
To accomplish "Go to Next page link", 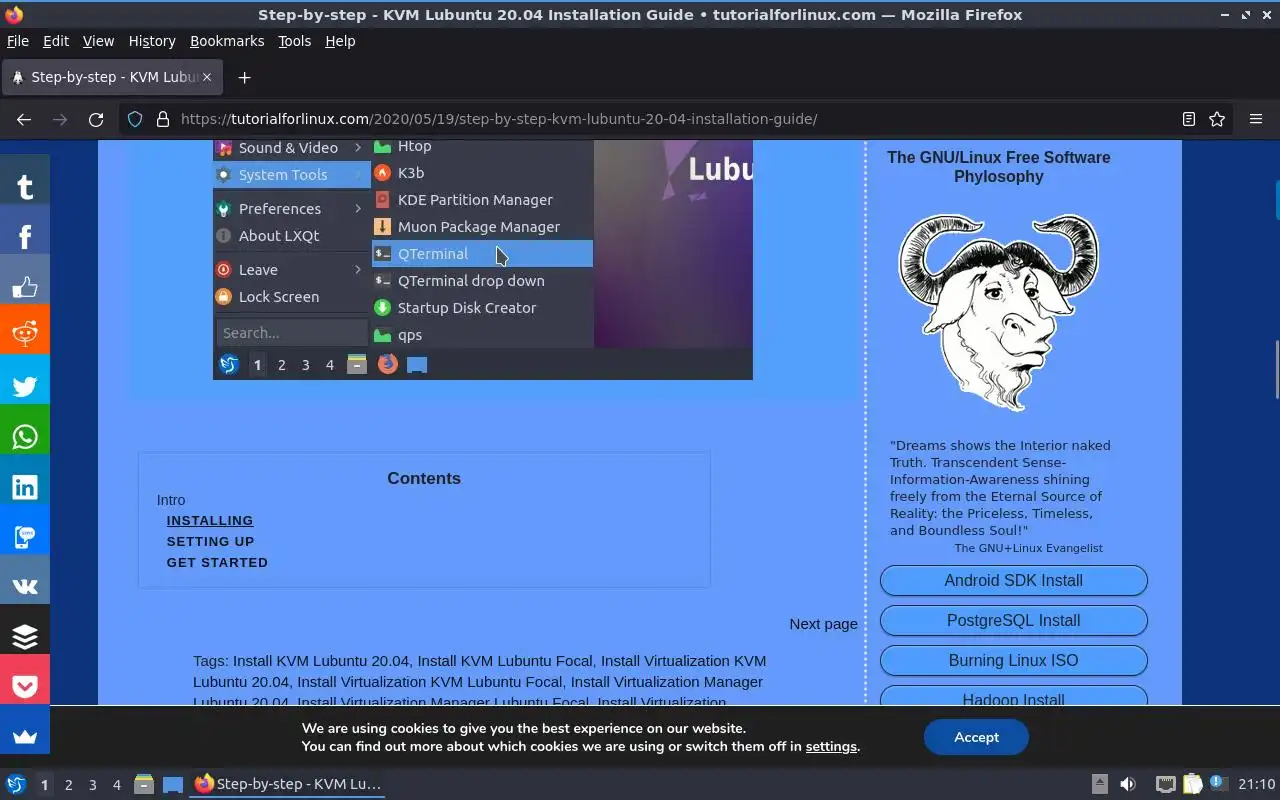I will pos(823,623).
